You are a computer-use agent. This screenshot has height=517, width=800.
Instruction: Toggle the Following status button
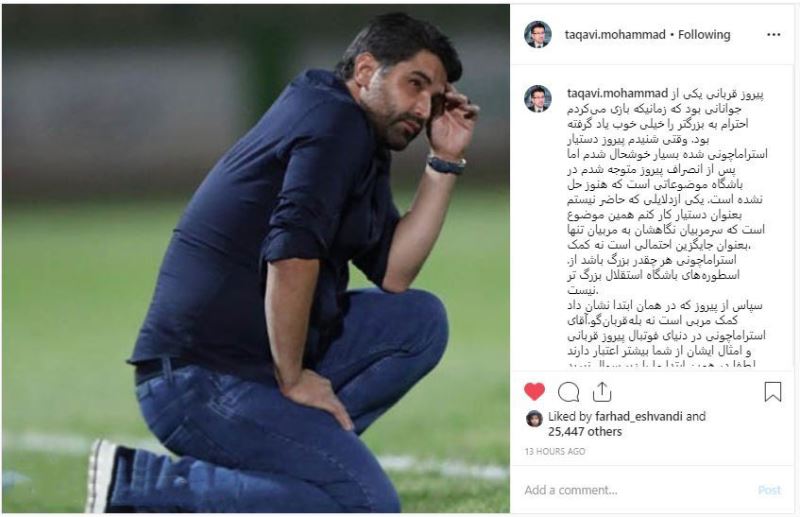[x=704, y=35]
